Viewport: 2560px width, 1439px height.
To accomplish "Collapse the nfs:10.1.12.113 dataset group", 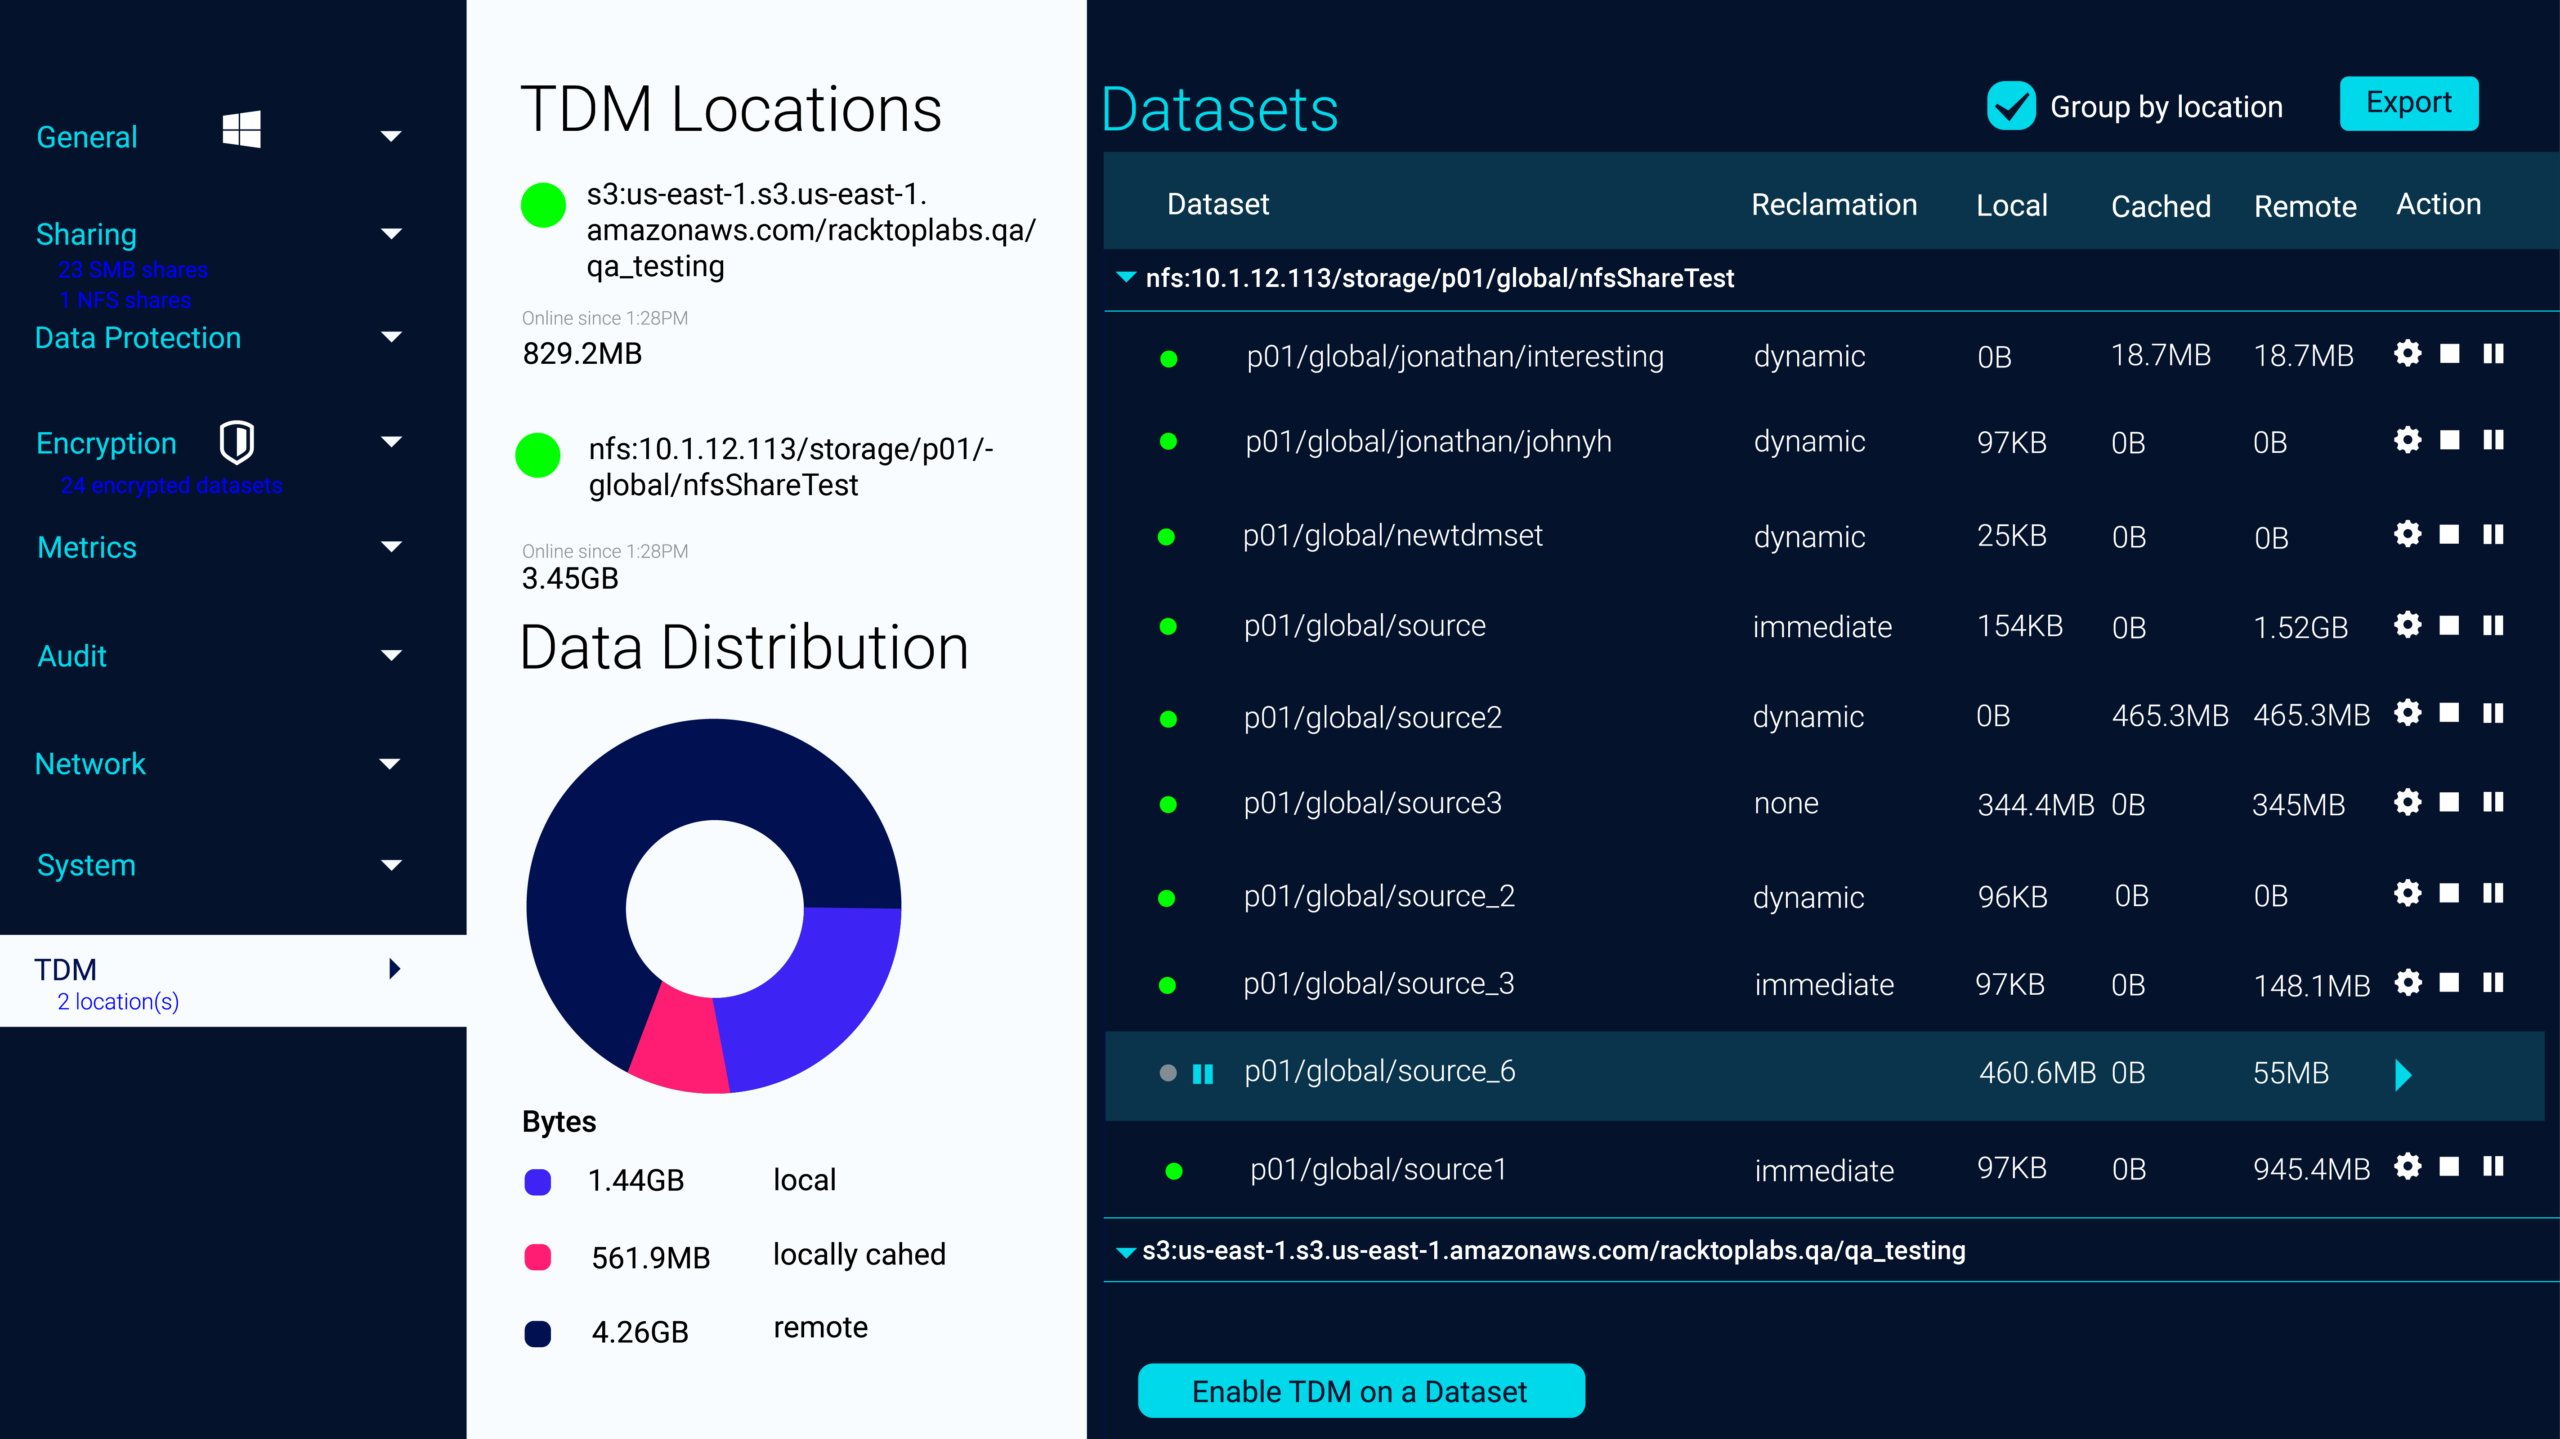I will point(1126,277).
